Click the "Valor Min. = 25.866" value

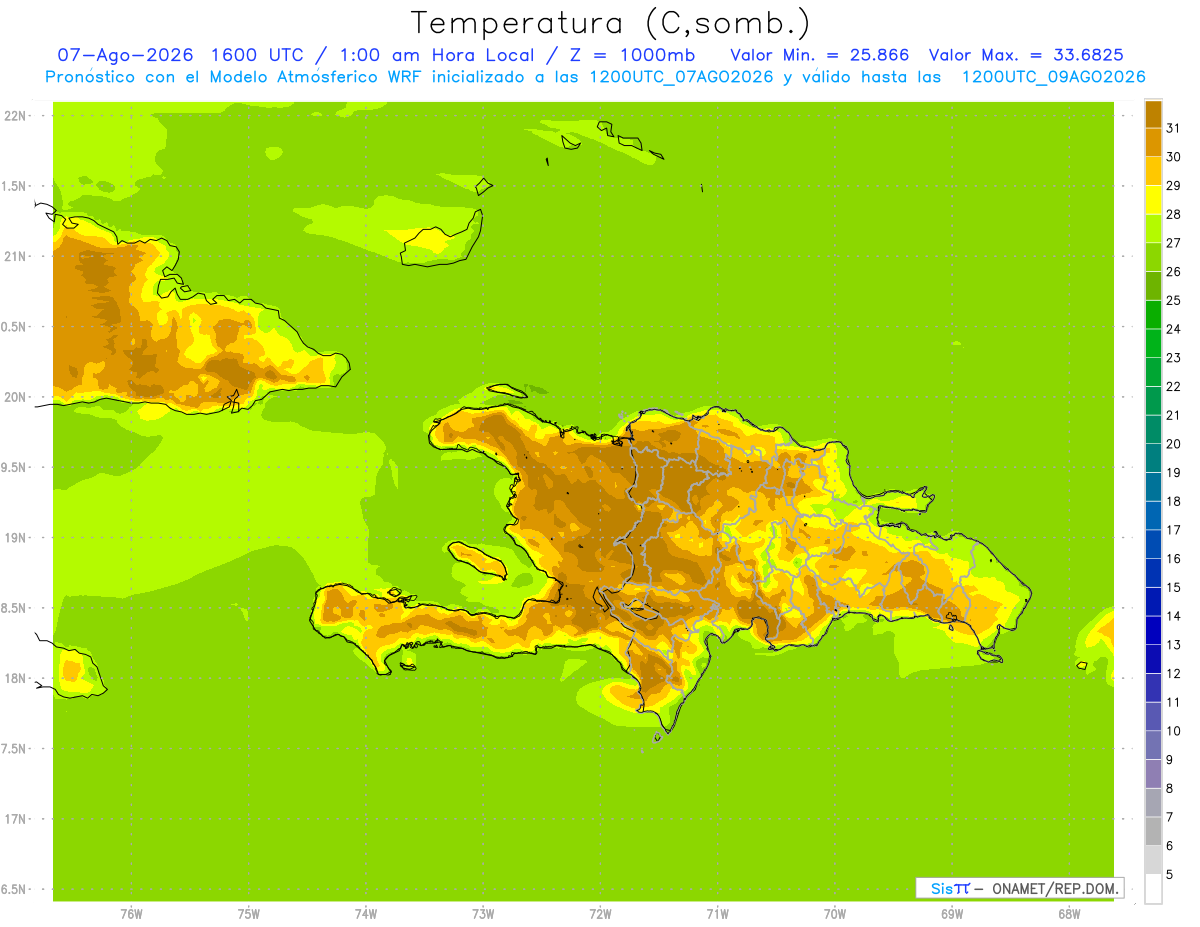[x=820, y=55]
